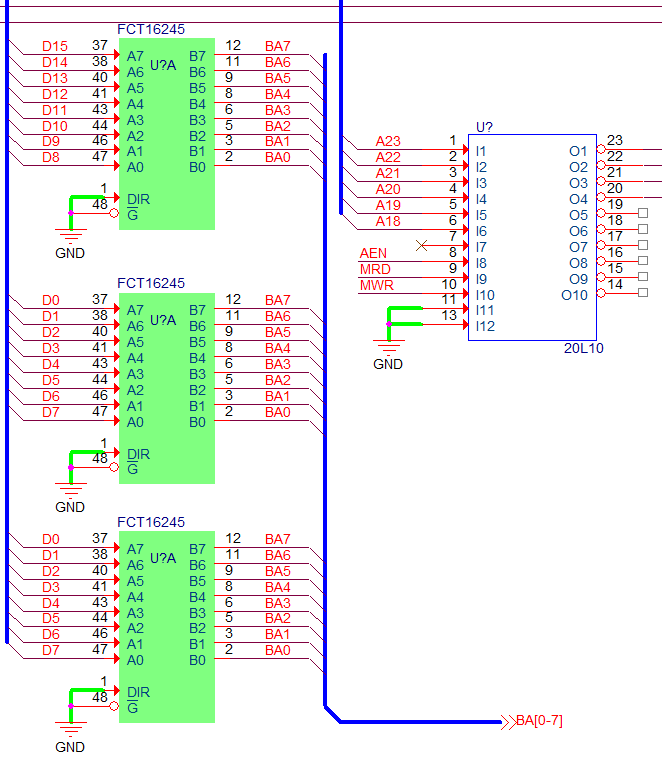Click the I7 input pin name
Screen dimensions: 662x758
click(x=481, y=248)
